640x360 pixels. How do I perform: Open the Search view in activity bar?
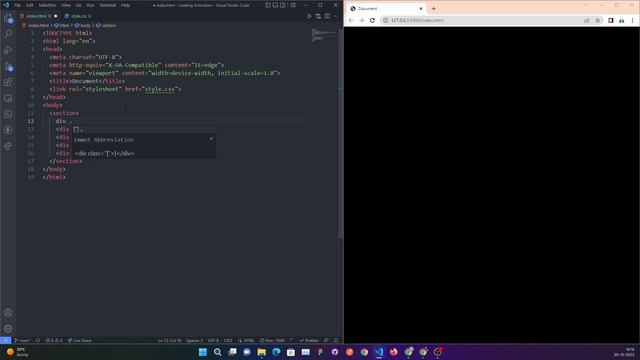(8, 34)
